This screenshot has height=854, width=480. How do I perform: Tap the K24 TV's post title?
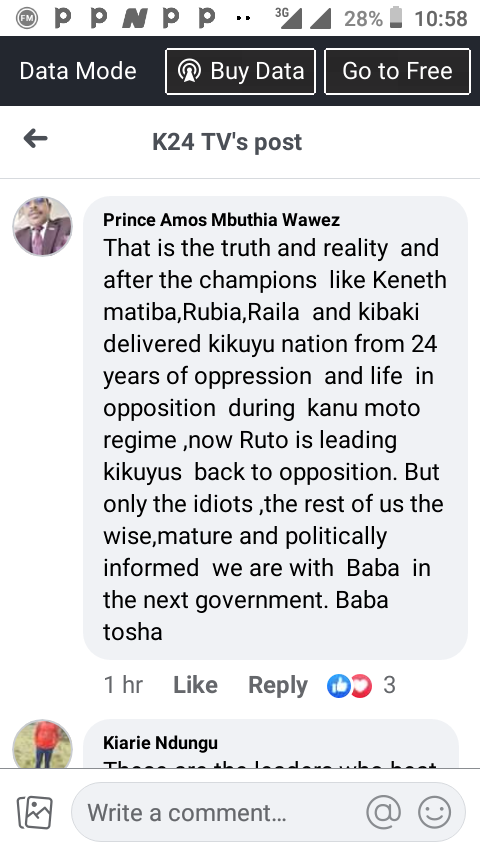(227, 142)
